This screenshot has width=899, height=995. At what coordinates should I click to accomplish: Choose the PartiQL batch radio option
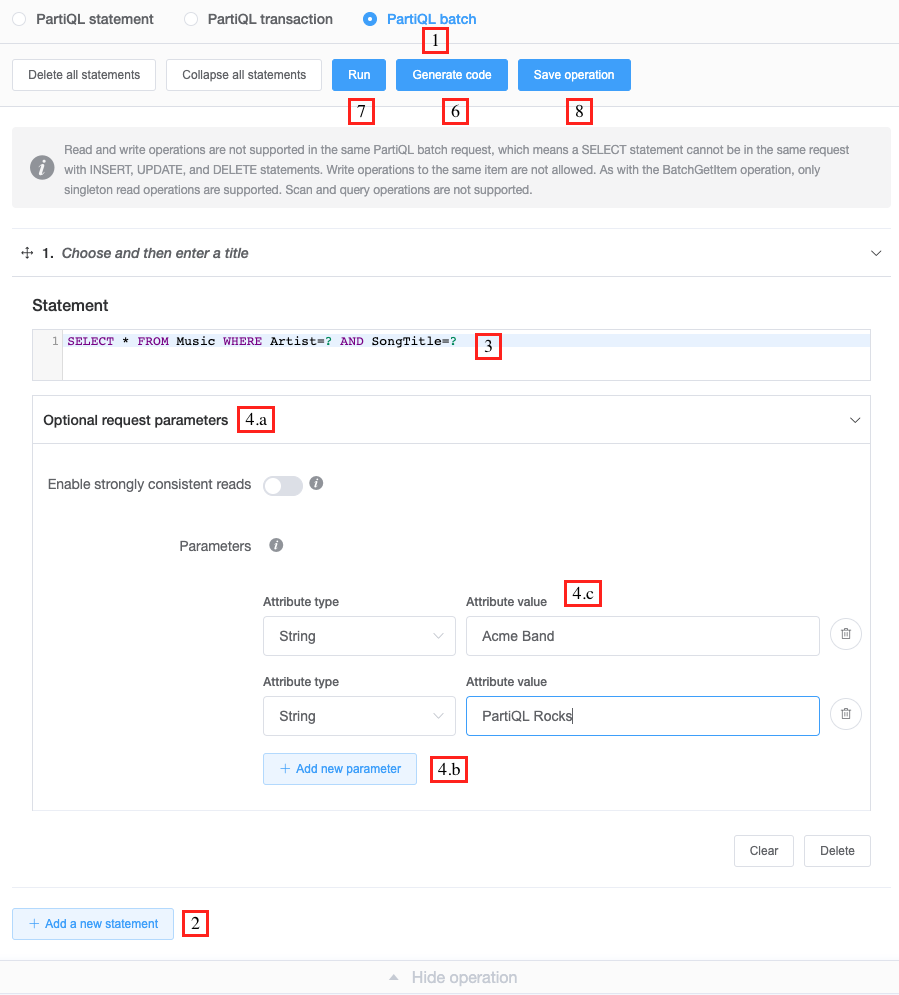(x=370, y=19)
